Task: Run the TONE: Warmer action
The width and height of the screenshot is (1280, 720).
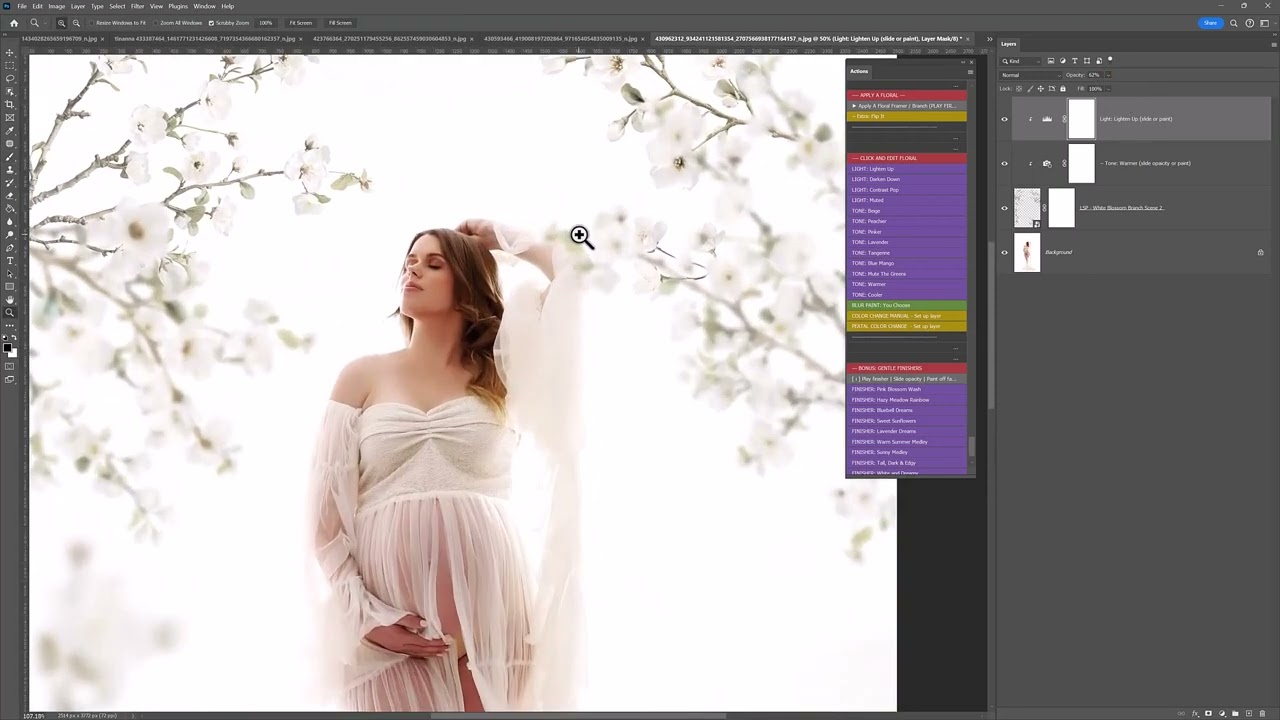Action: (x=907, y=284)
